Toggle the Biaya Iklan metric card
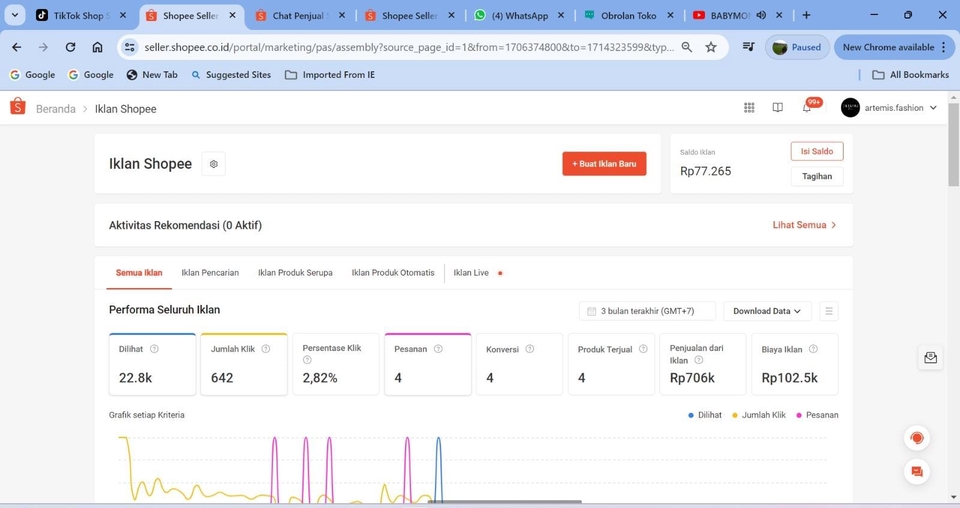Image resolution: width=960 pixels, height=508 pixels. [x=795, y=364]
